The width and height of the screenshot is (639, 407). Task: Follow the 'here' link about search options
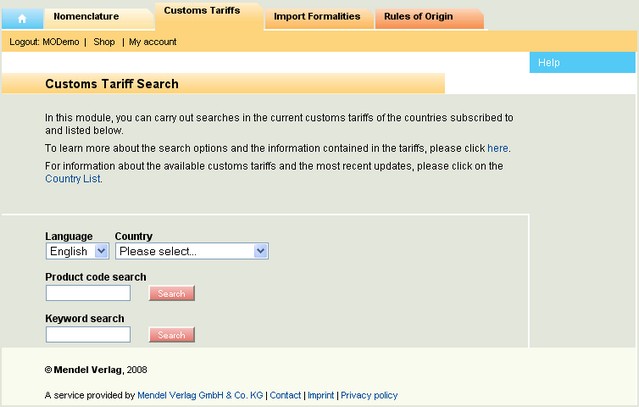tap(498, 148)
